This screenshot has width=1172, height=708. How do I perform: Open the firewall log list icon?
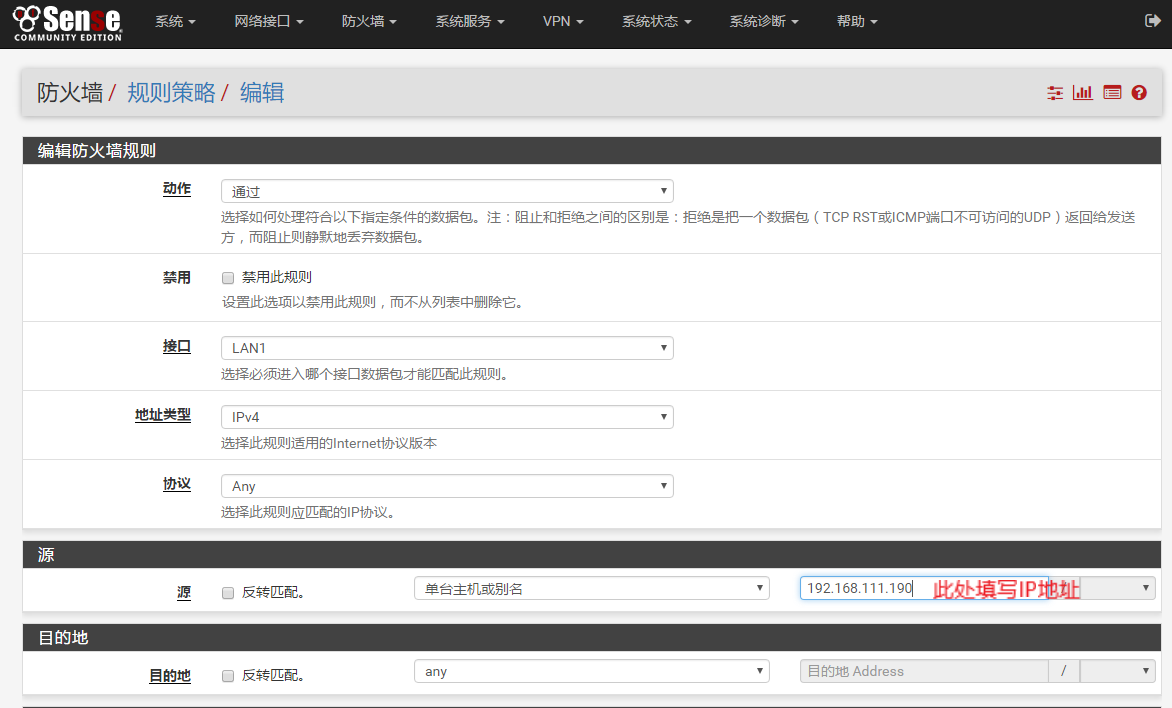[x=1112, y=93]
